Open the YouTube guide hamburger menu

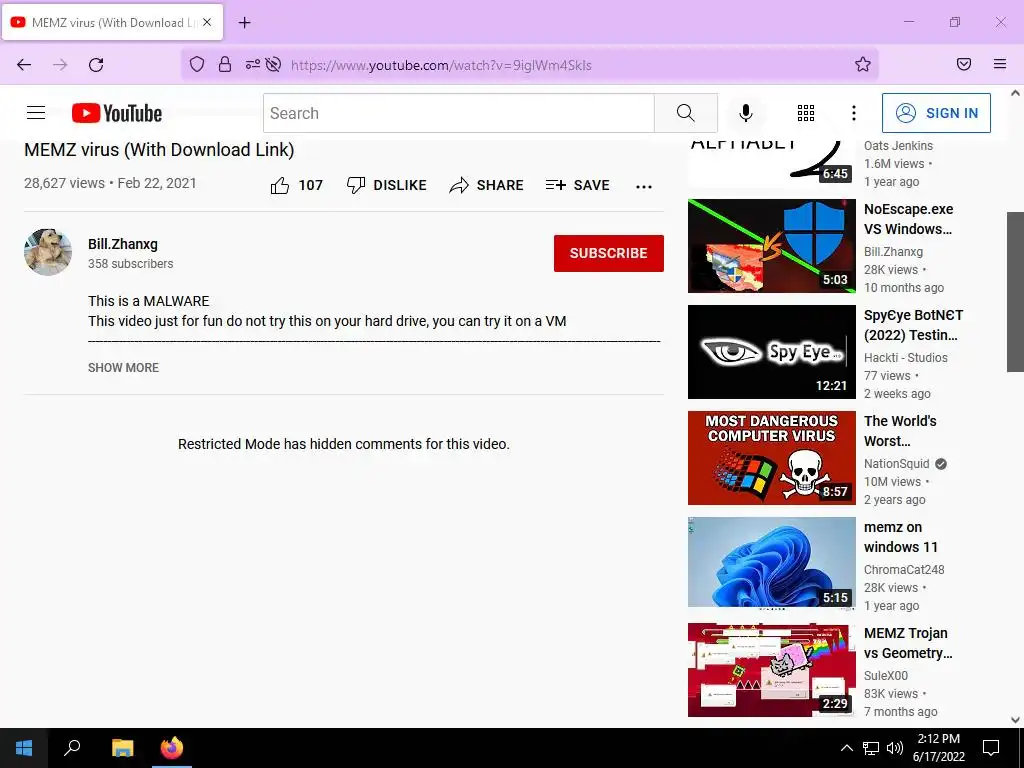click(x=36, y=113)
